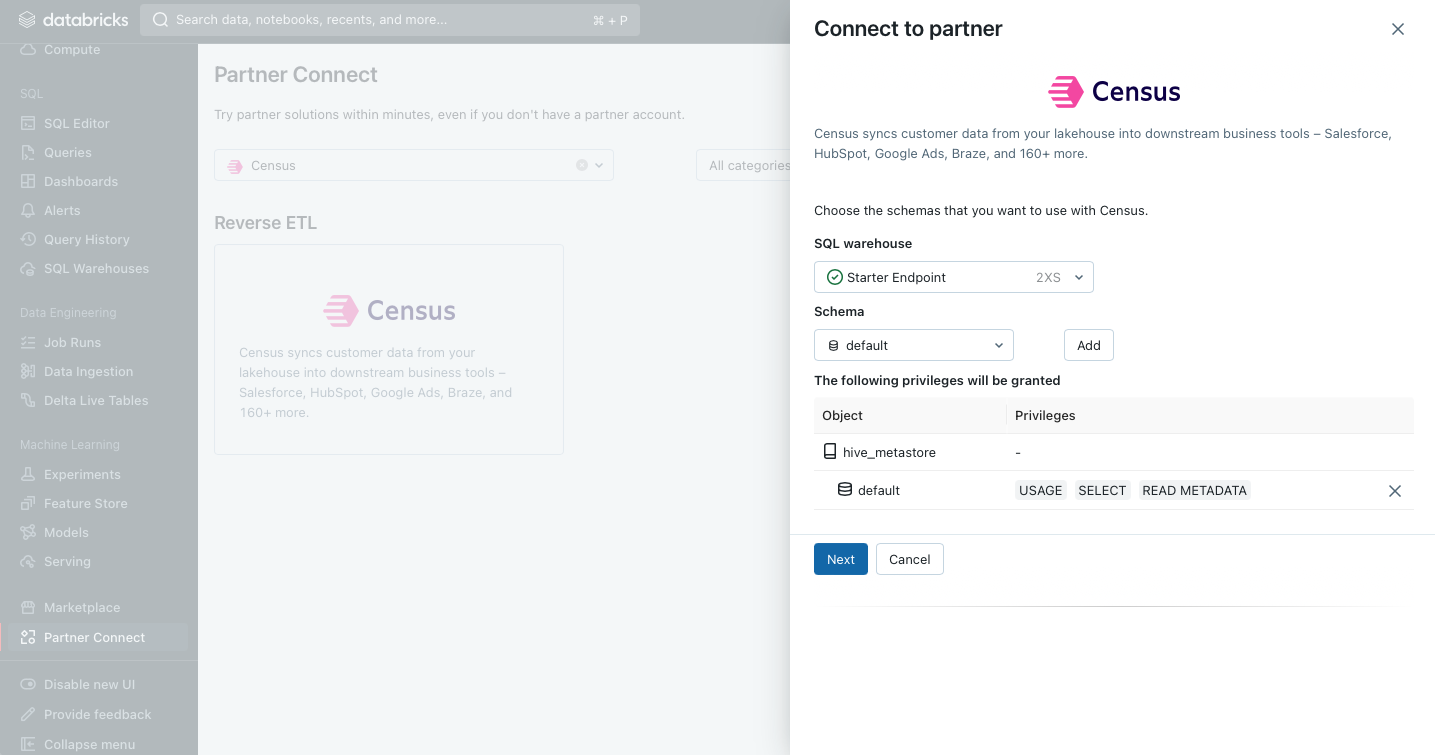This screenshot has width=1435, height=755.
Task: Click the search data and notebooks field
Action: pos(390,19)
